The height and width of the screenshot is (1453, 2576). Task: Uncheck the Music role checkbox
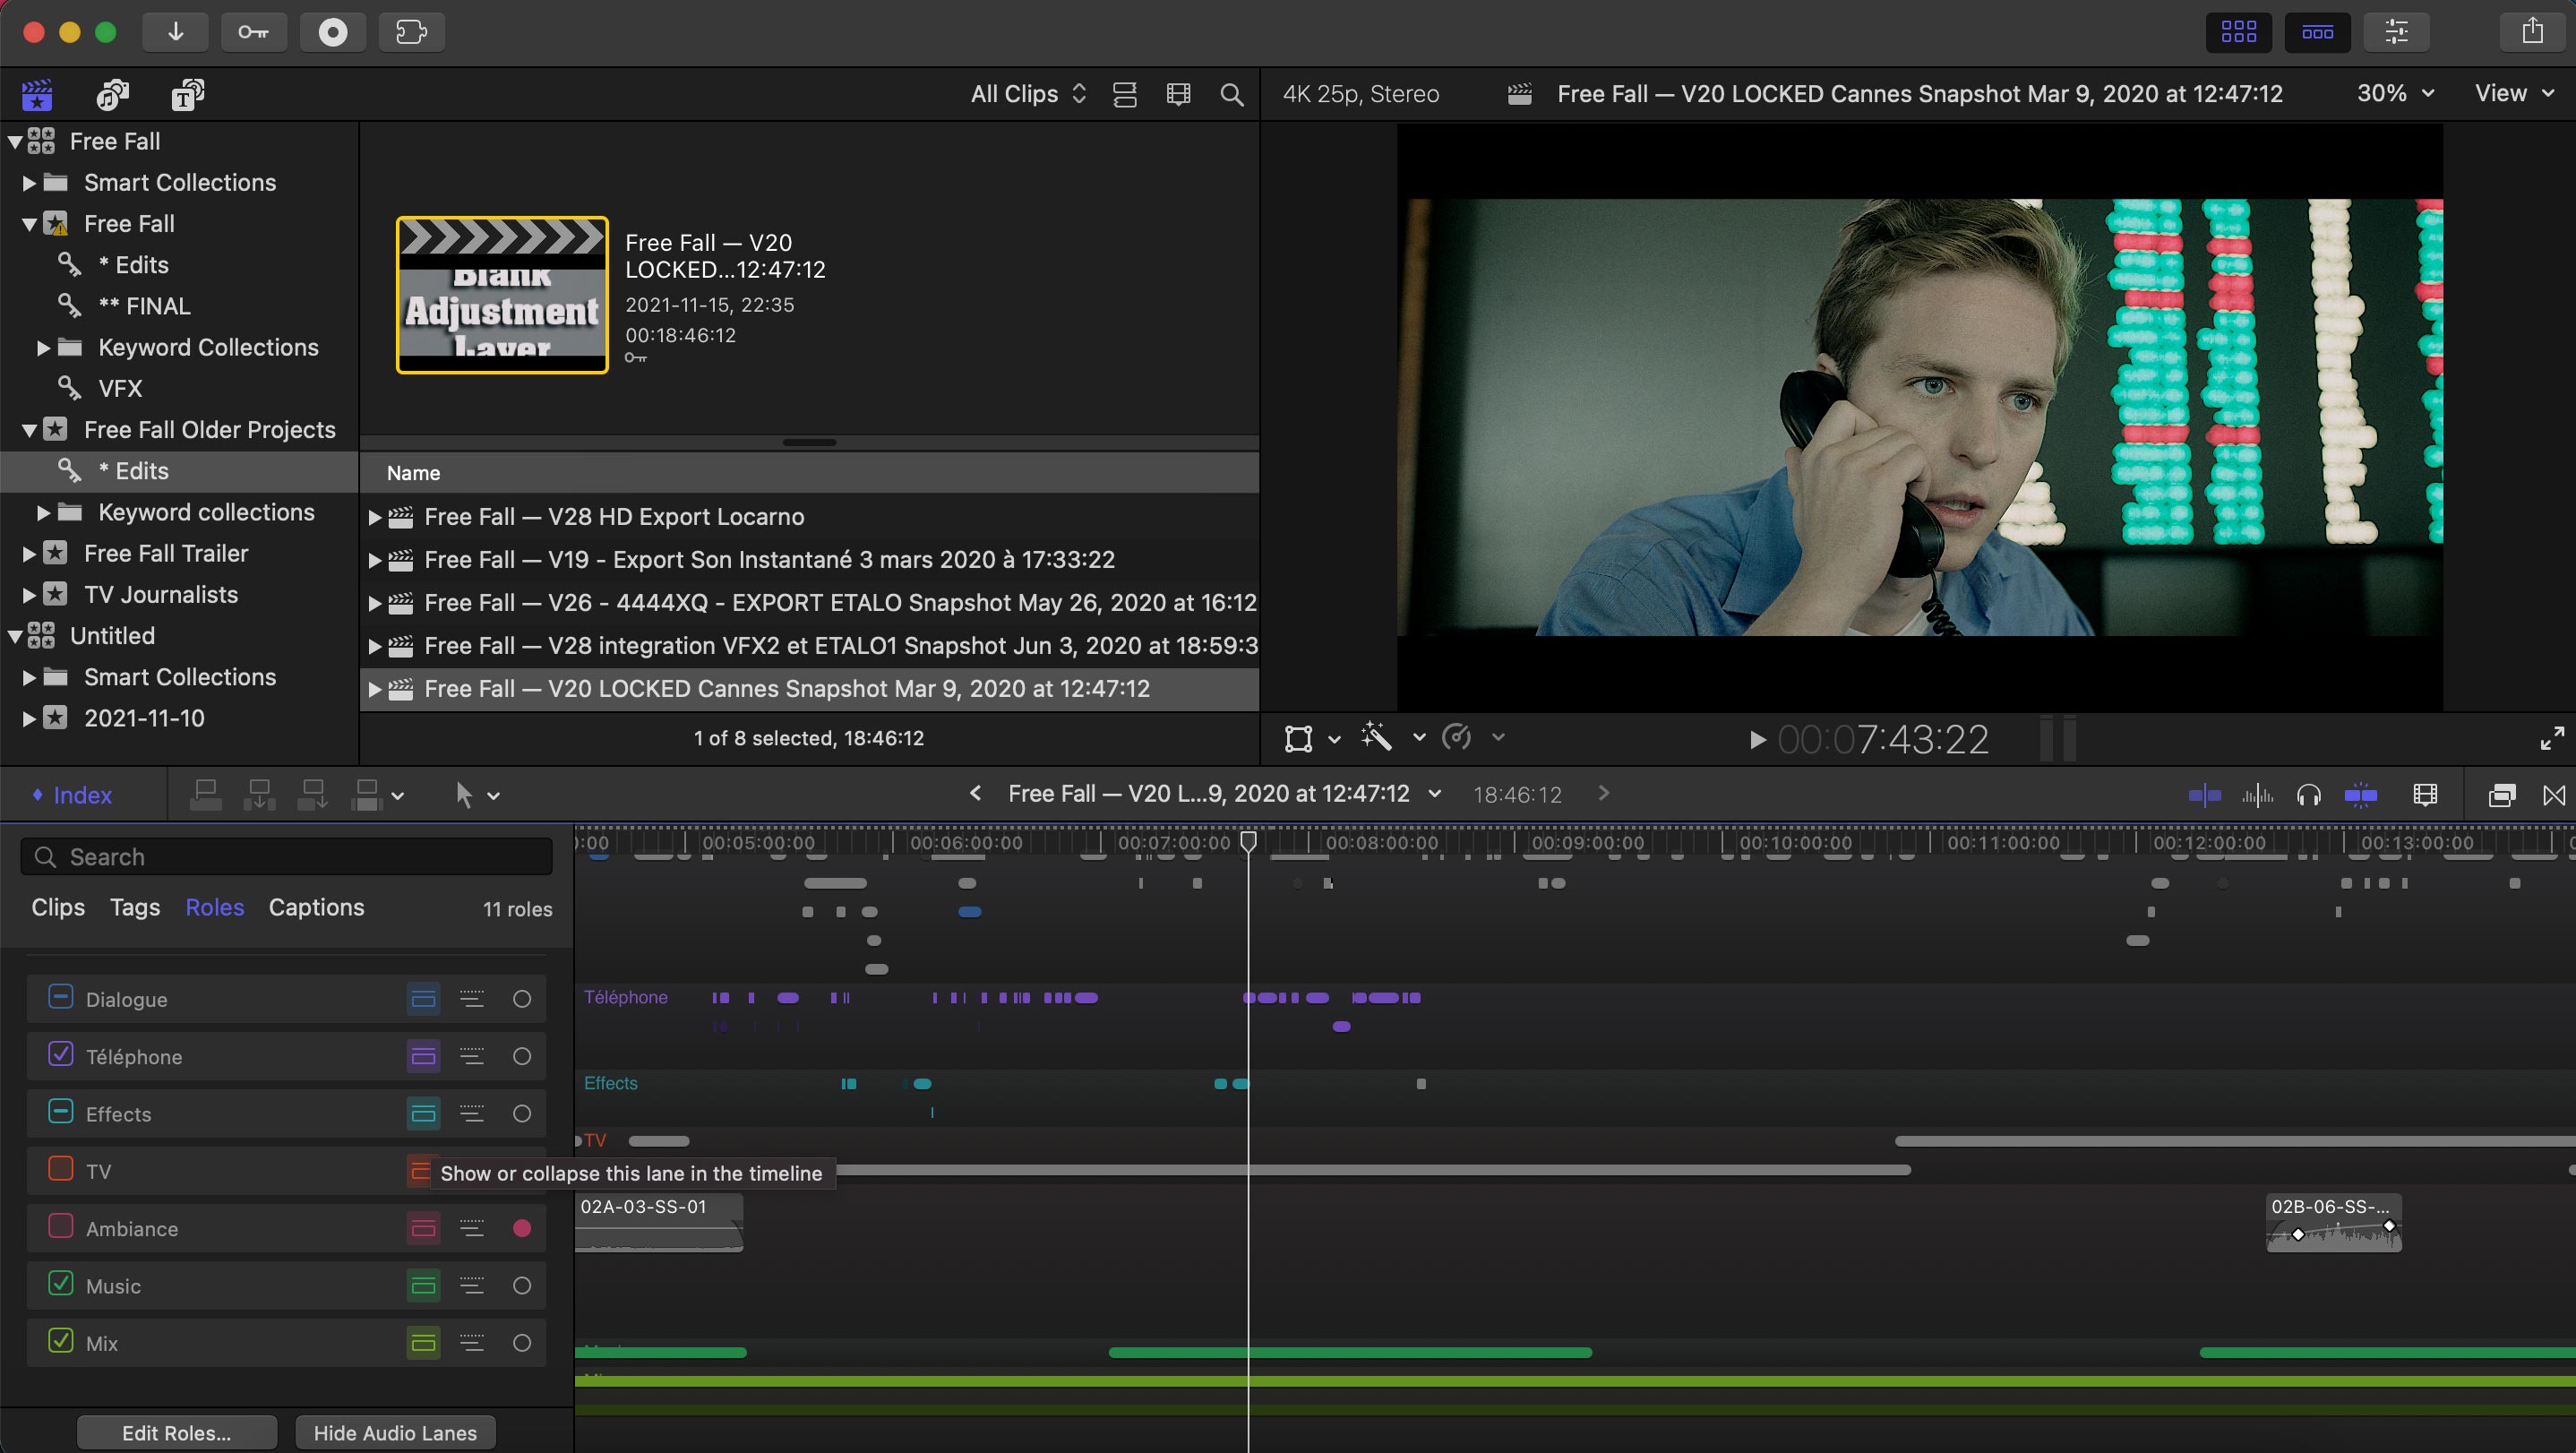(x=61, y=1283)
